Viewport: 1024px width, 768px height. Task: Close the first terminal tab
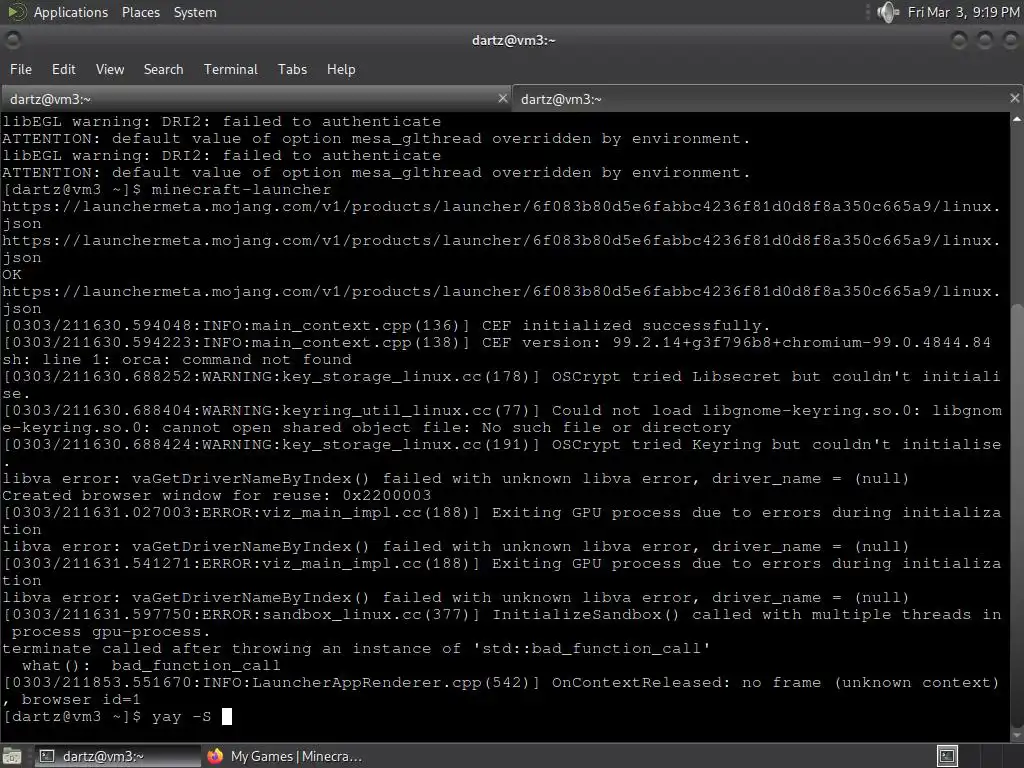[x=502, y=99]
